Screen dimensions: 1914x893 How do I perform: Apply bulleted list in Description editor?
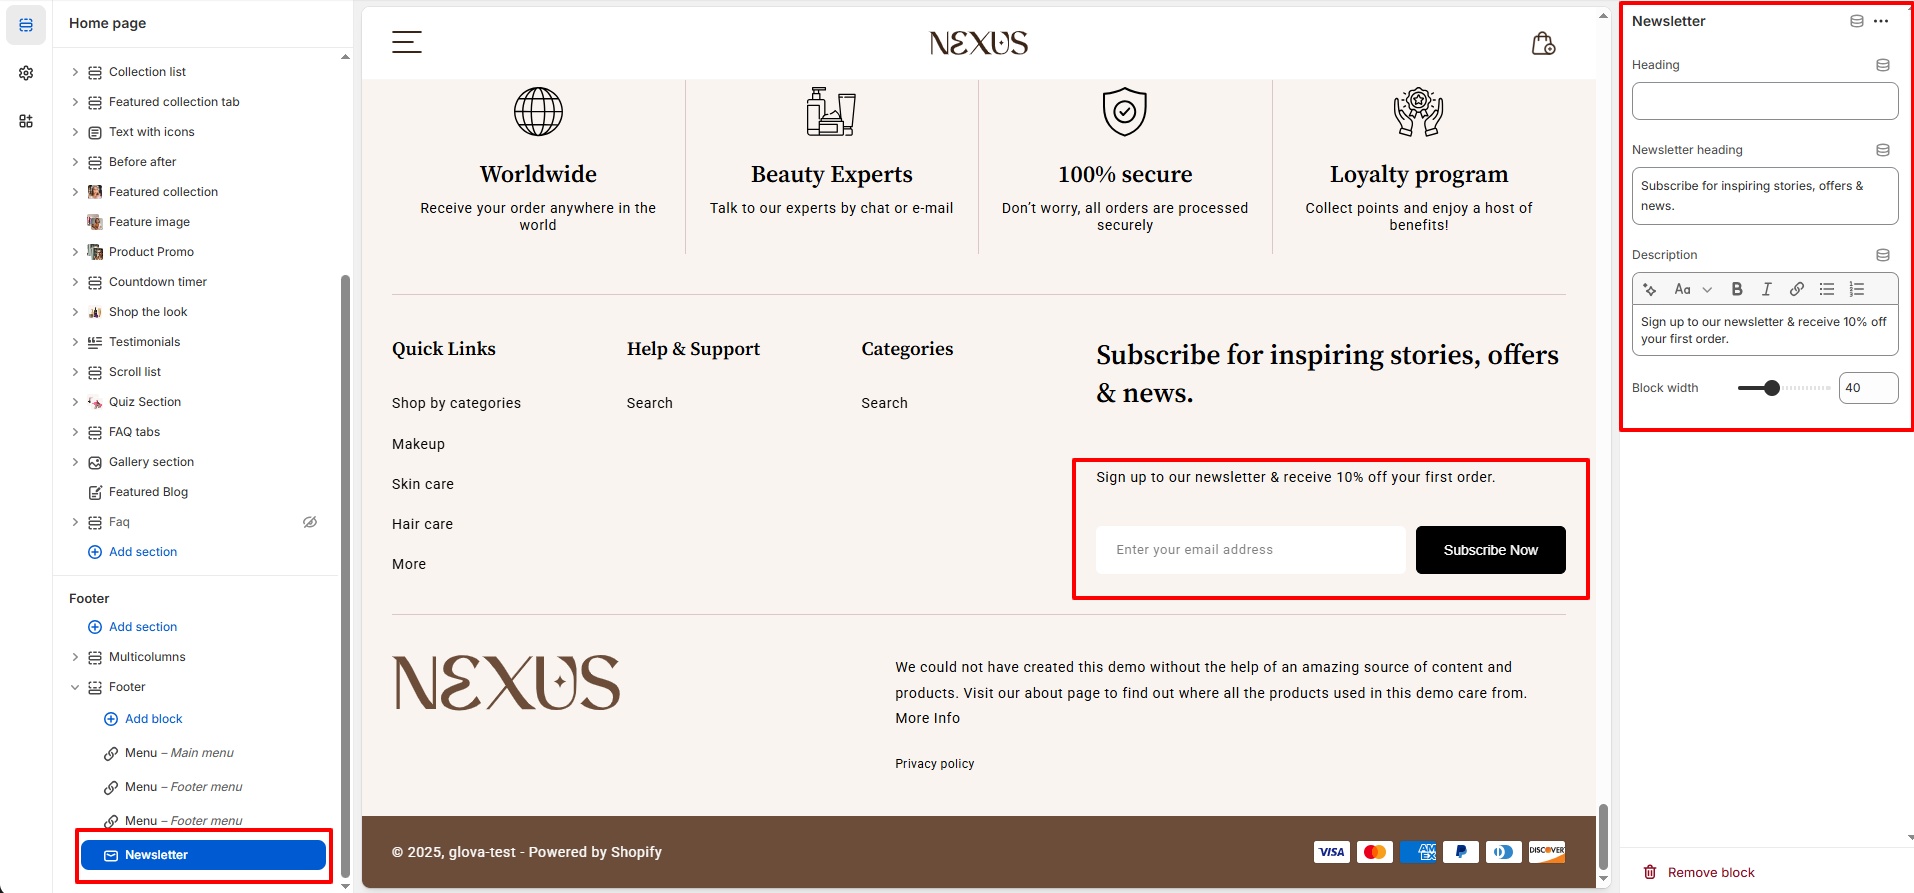click(x=1827, y=289)
